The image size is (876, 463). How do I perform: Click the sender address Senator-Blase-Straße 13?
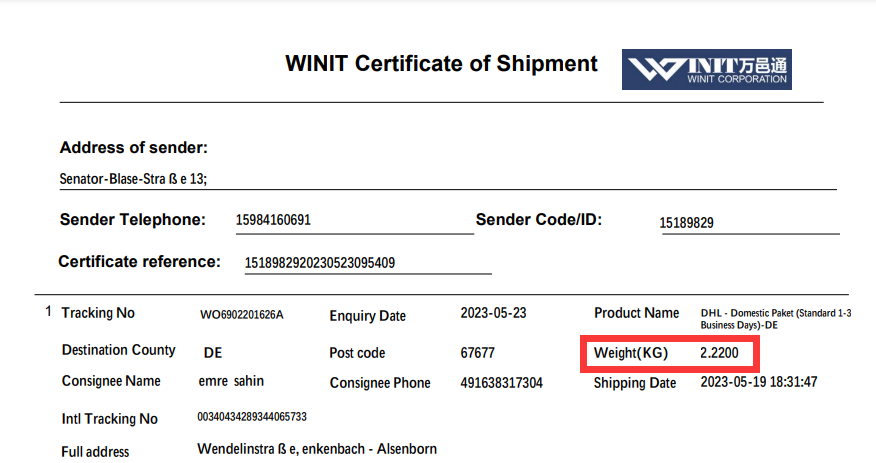139,180
